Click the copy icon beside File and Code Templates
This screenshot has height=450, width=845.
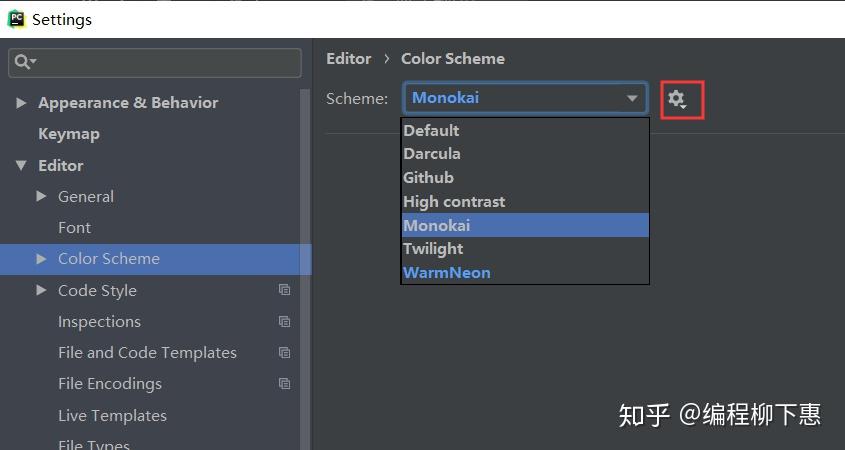284,353
